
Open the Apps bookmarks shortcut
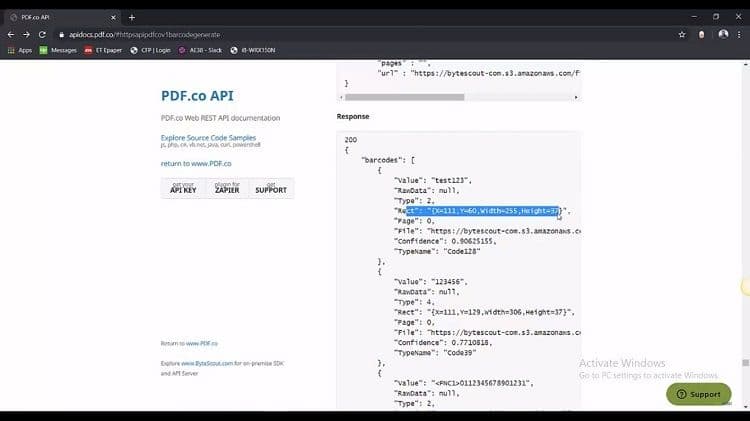point(19,50)
